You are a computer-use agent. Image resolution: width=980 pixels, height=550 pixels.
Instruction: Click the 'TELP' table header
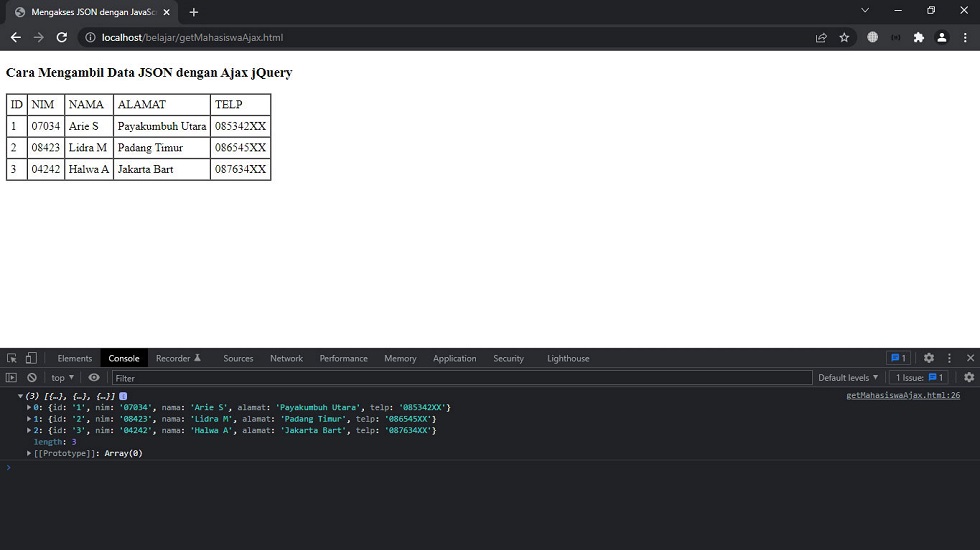click(241, 104)
